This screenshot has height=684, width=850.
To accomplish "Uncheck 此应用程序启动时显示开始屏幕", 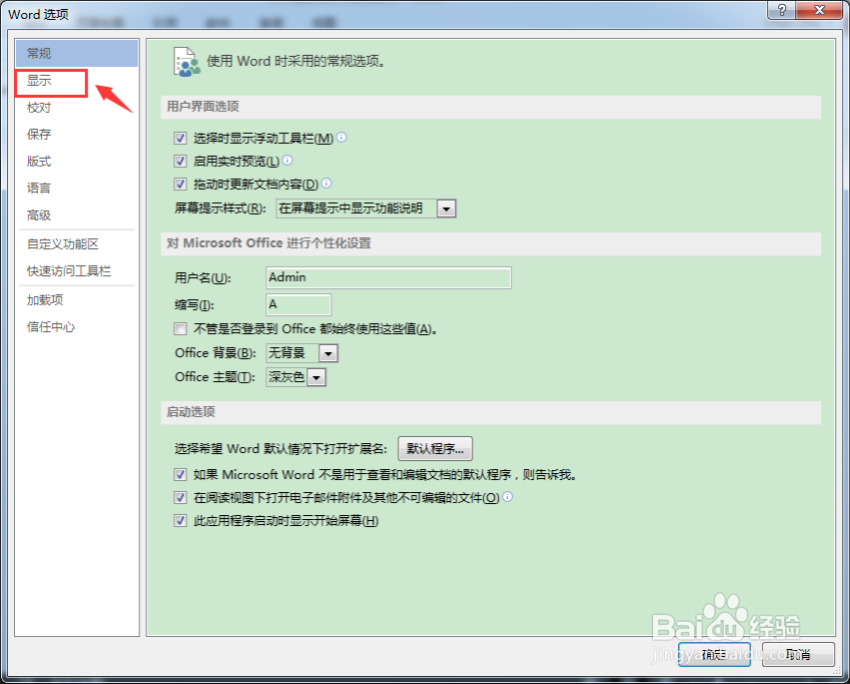I will 180,520.
